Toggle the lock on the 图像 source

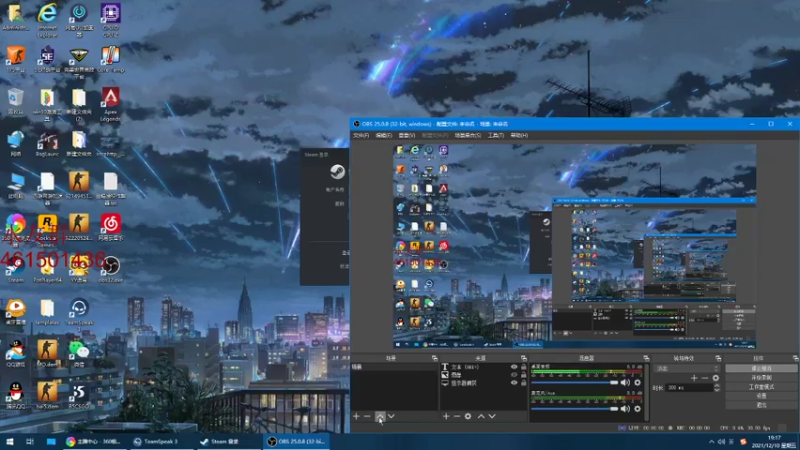click(x=523, y=375)
